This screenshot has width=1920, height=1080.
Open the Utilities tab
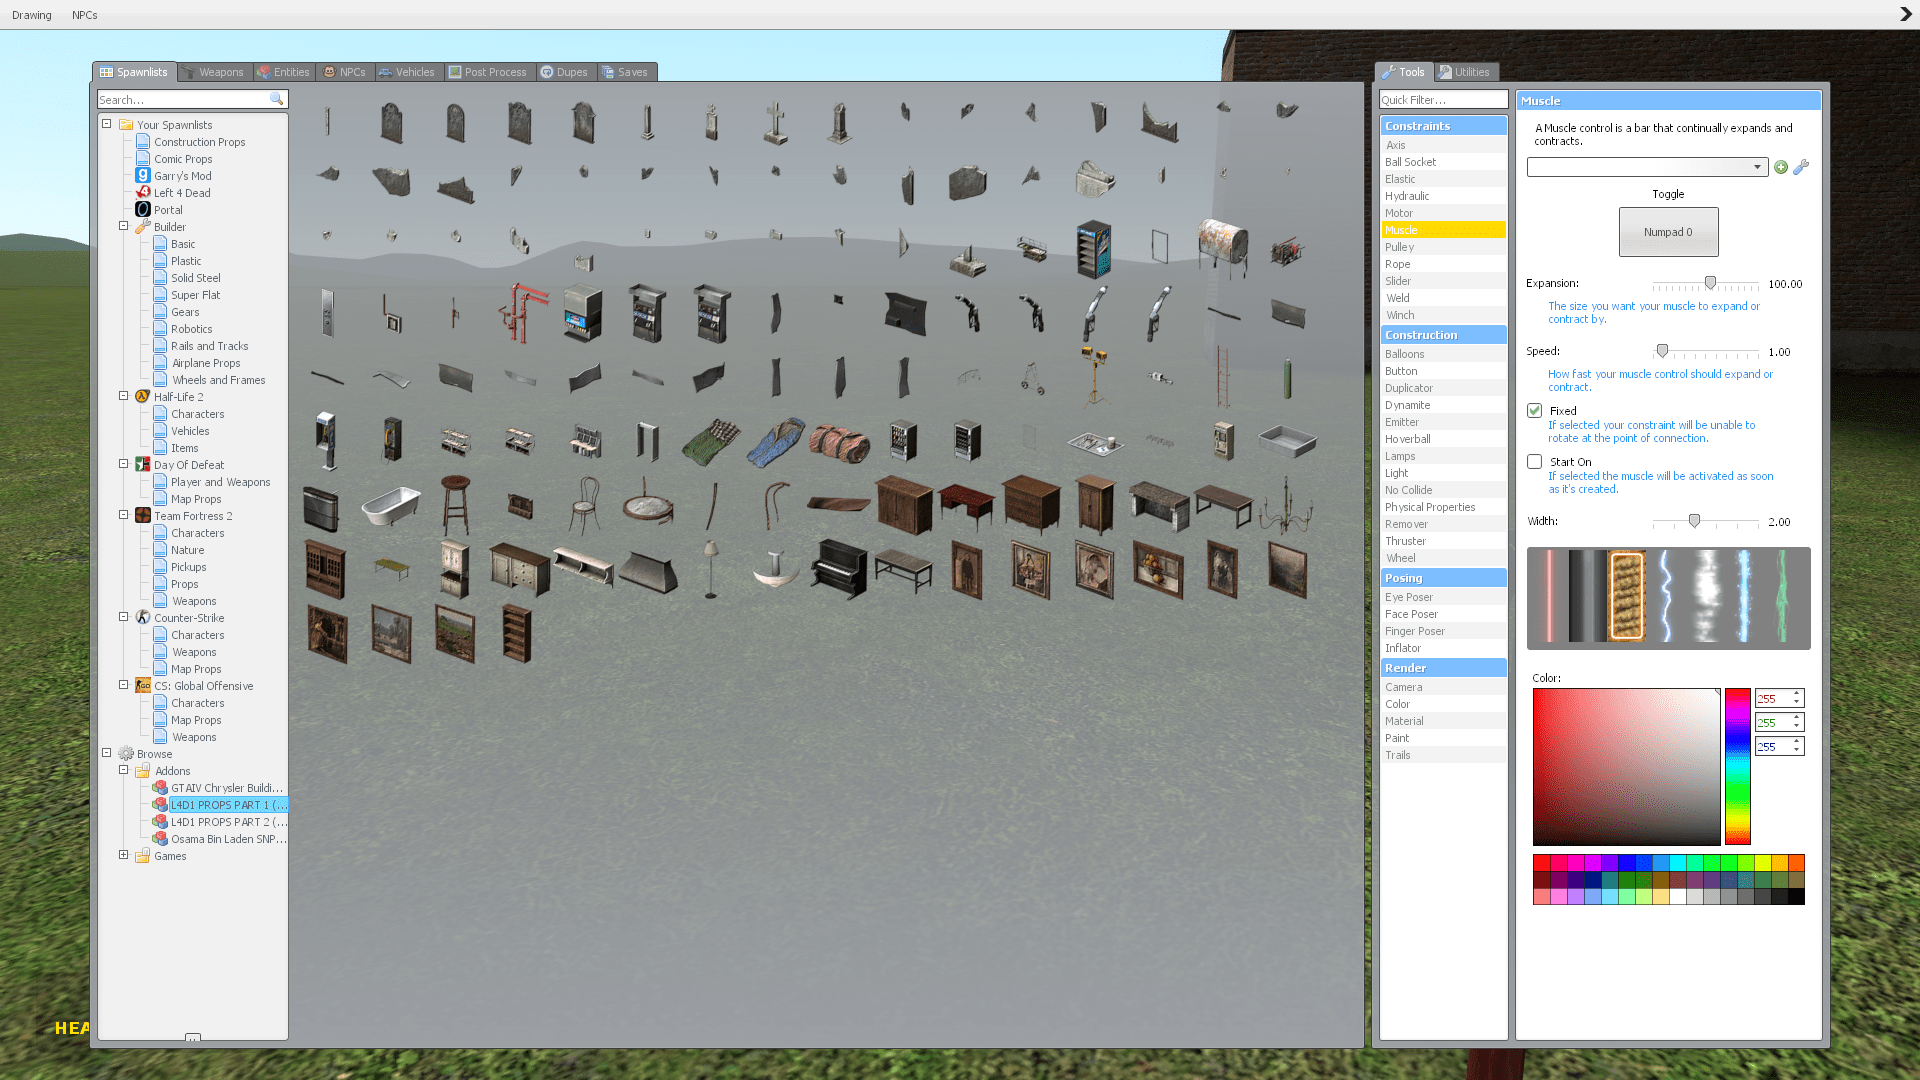tap(1465, 72)
